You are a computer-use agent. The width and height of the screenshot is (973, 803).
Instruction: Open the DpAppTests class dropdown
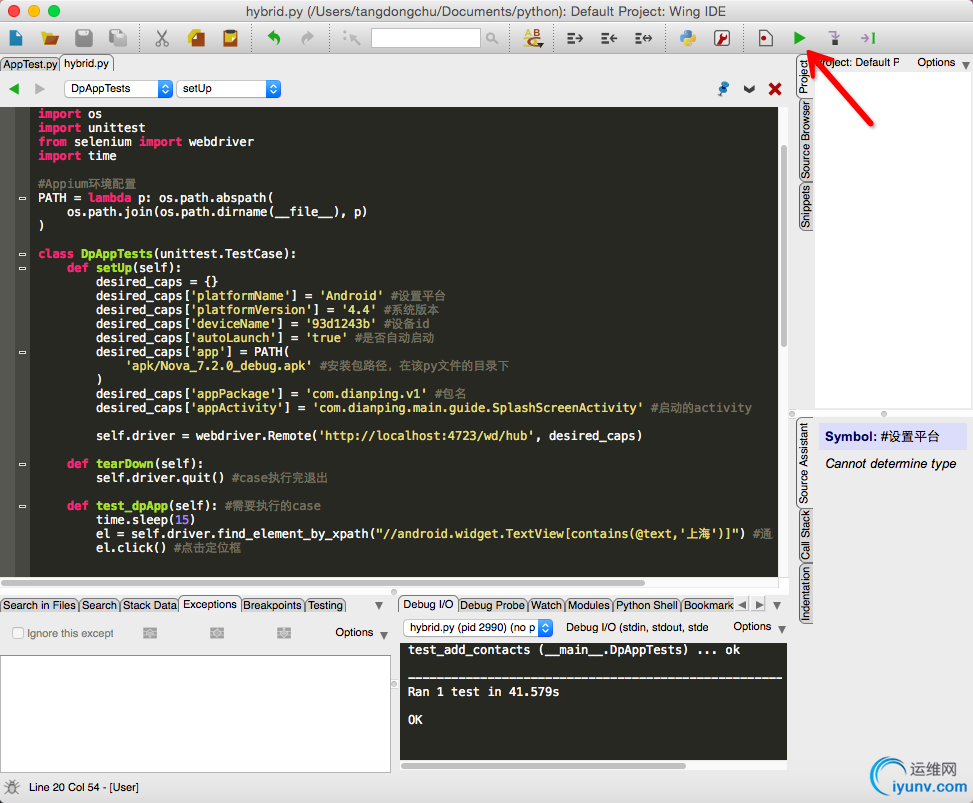tap(118, 89)
